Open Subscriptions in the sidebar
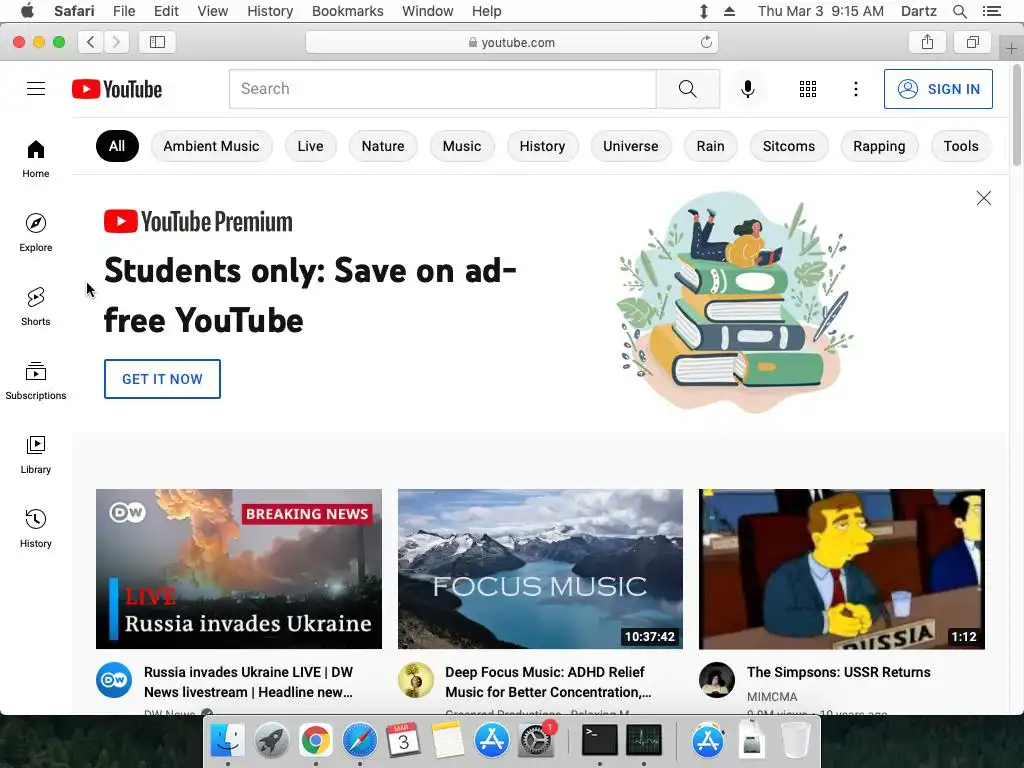 [36, 380]
